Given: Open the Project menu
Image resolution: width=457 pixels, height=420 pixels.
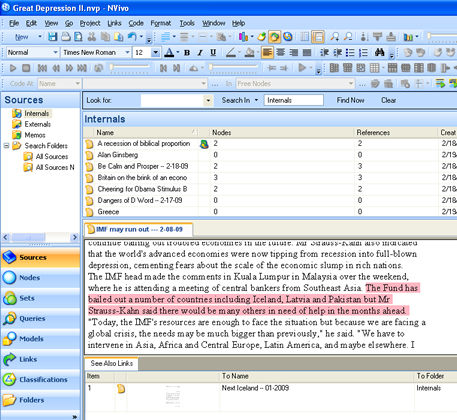Looking at the screenshot, I should coord(90,23).
